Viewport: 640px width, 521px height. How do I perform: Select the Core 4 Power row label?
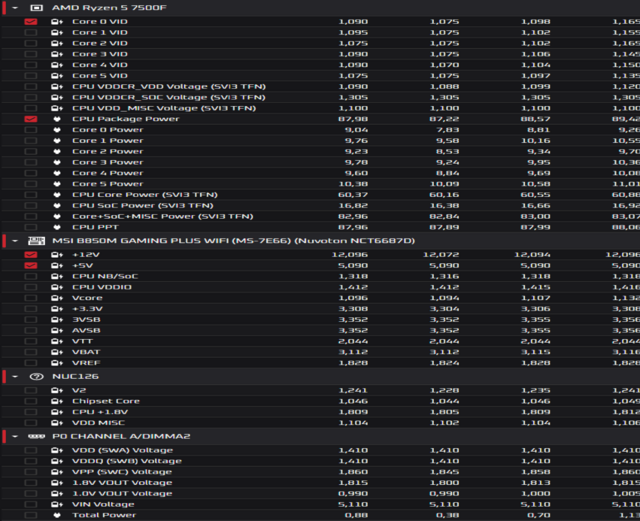pos(108,173)
